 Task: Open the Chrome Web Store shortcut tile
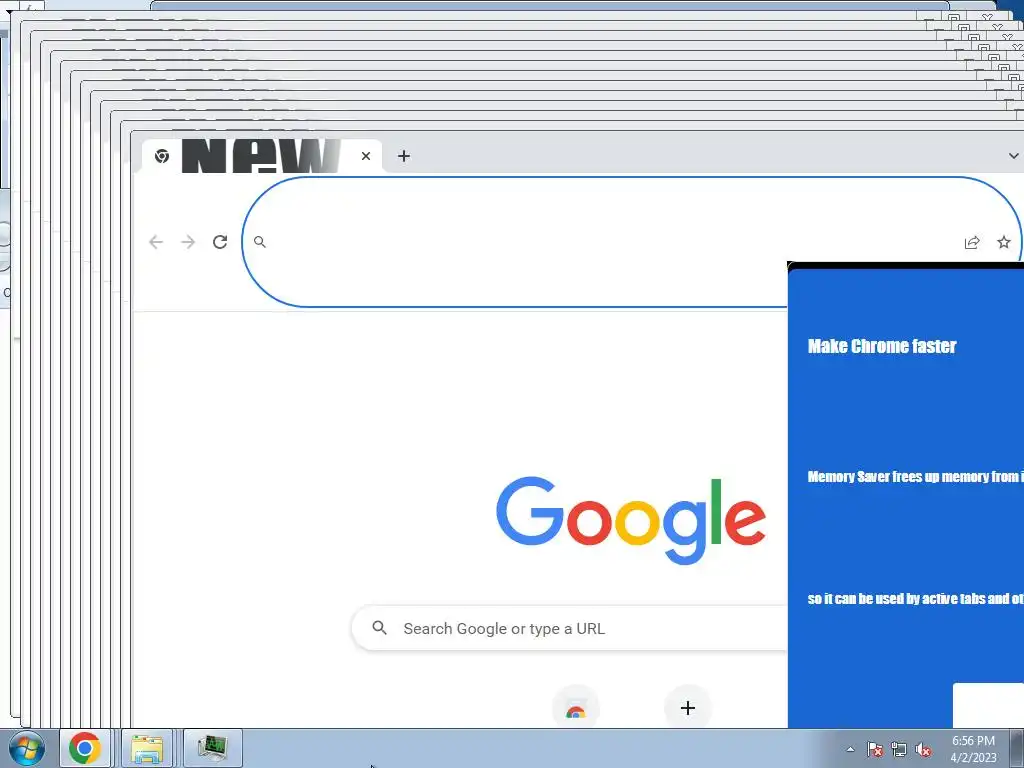pyautogui.click(x=575, y=708)
